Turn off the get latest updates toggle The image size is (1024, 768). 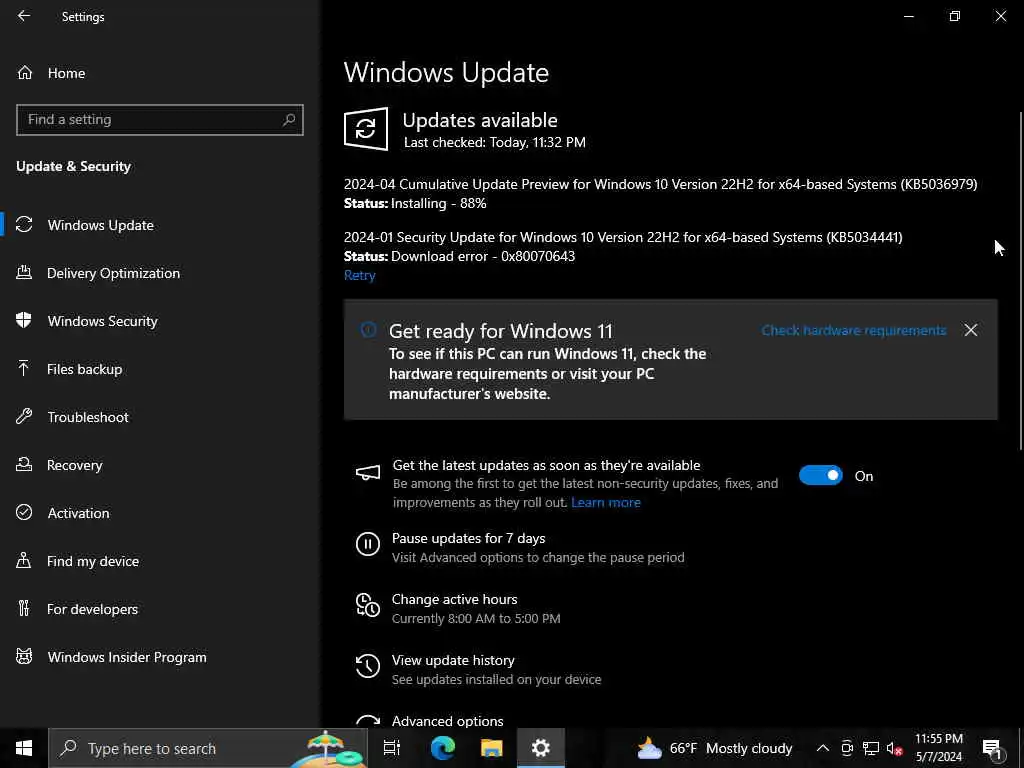821,475
